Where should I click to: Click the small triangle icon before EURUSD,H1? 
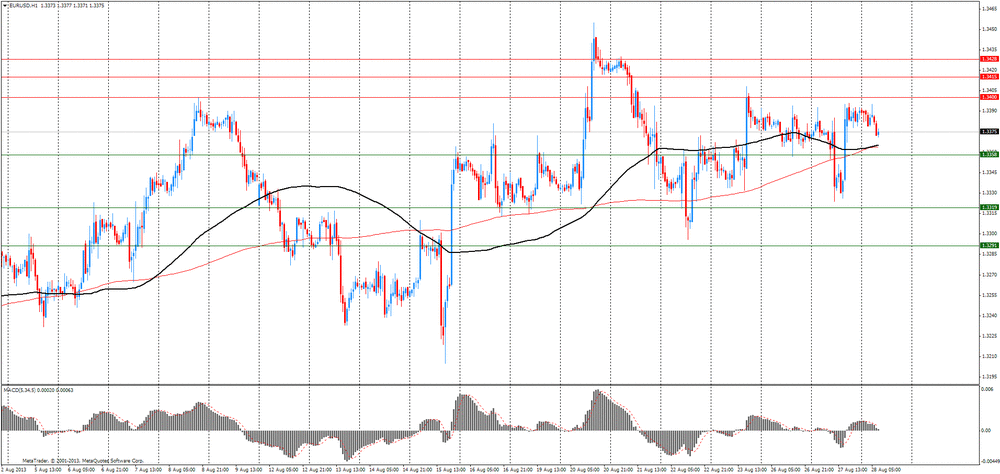click(x=3, y=5)
